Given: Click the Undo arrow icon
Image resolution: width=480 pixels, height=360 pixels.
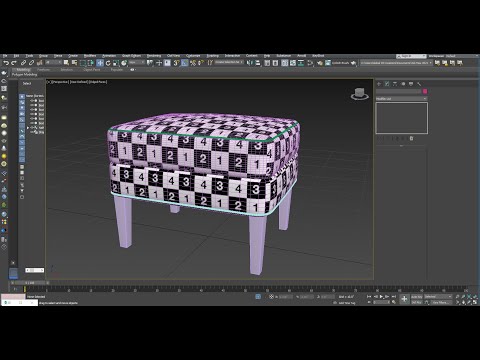Looking at the screenshot, I should (6, 63).
